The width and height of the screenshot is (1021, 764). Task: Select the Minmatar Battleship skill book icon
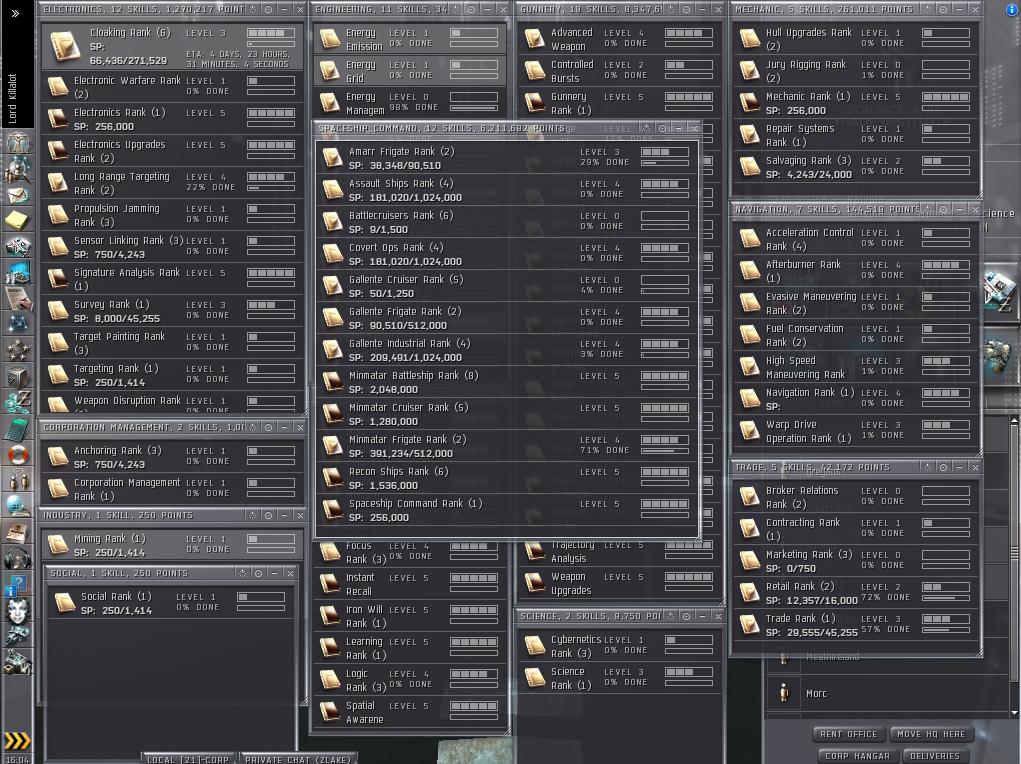333,382
